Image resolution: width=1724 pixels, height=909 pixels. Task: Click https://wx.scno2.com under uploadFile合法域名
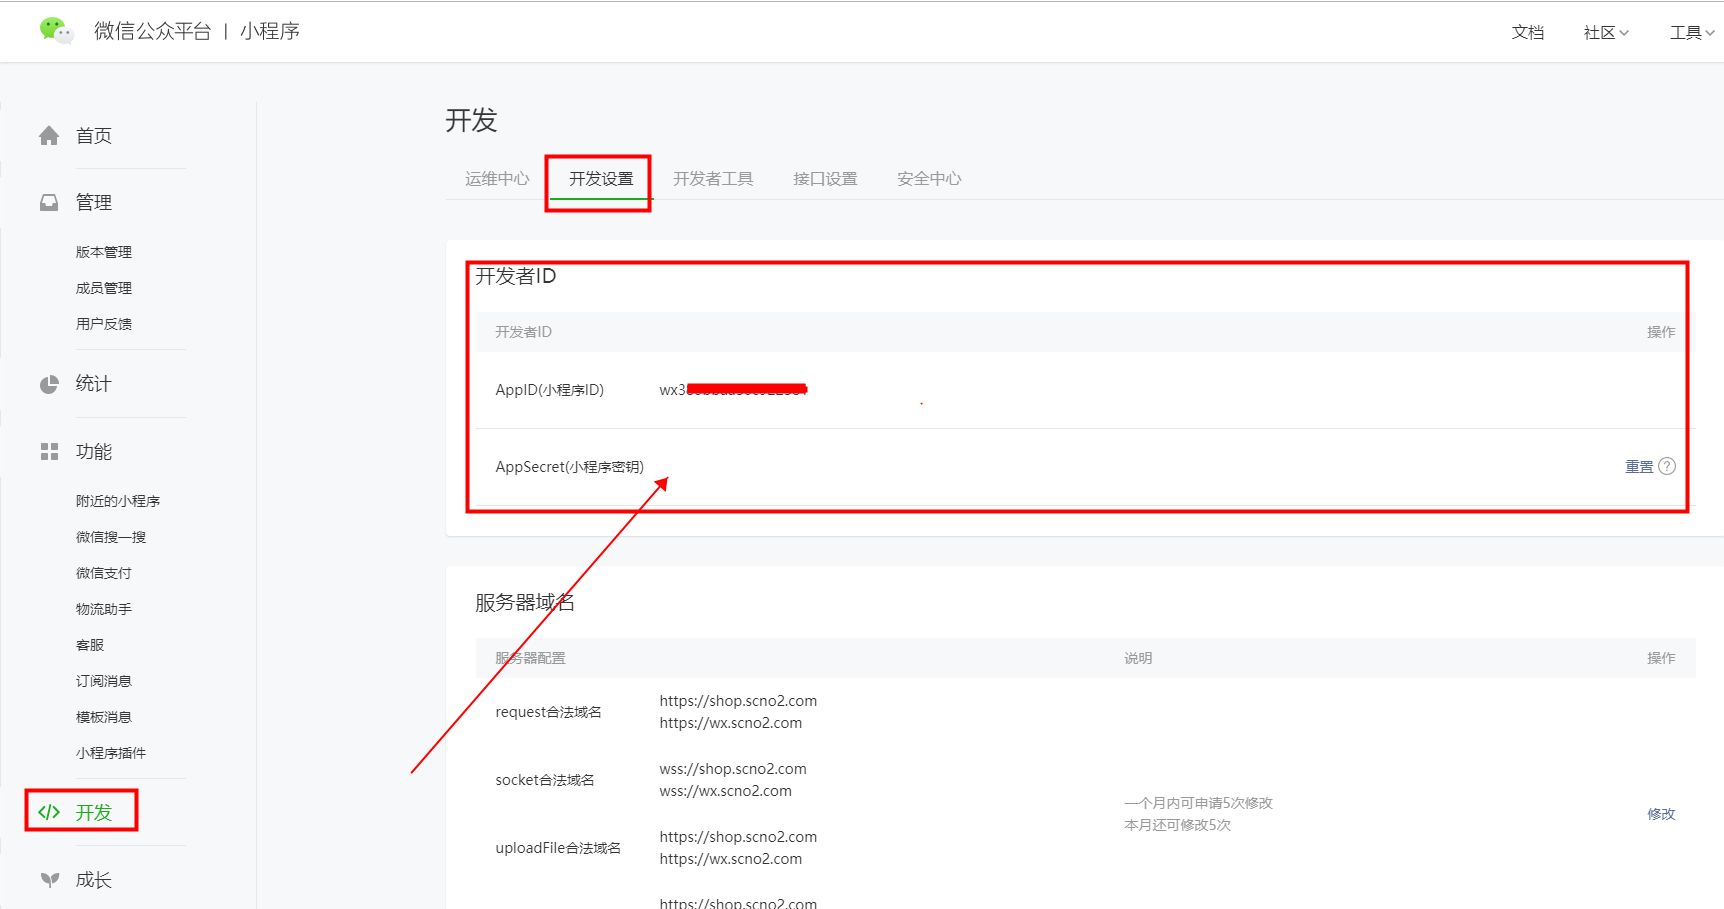click(x=731, y=859)
